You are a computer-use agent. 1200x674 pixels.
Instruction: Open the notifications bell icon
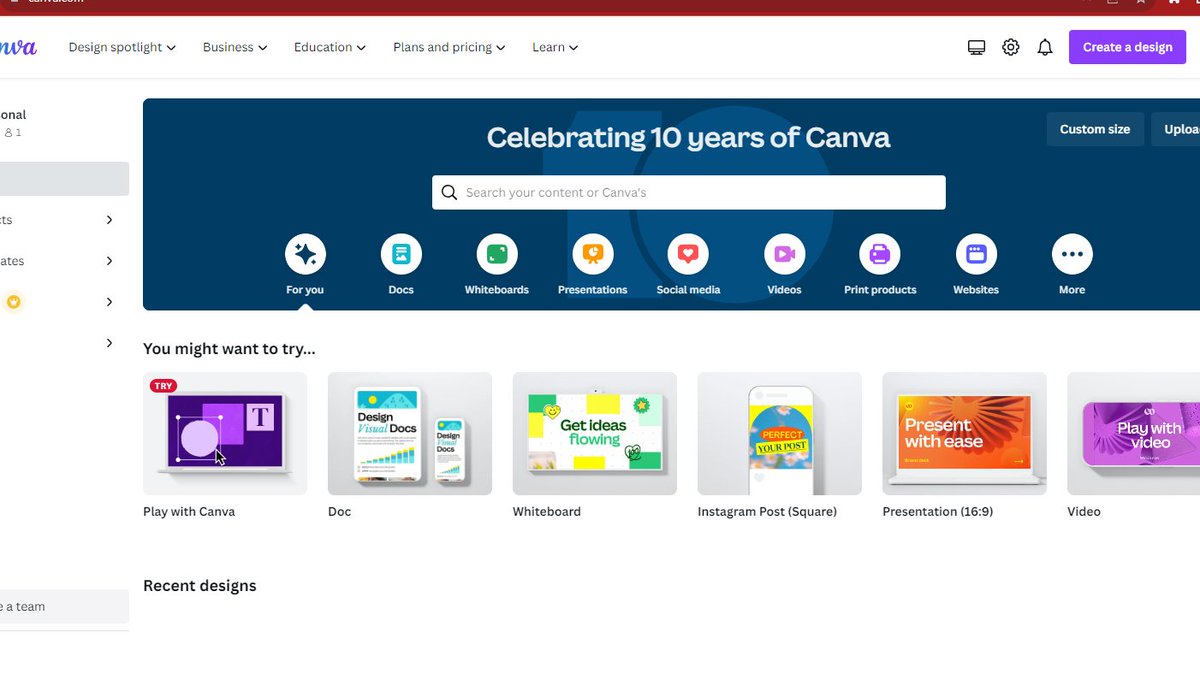coord(1045,47)
